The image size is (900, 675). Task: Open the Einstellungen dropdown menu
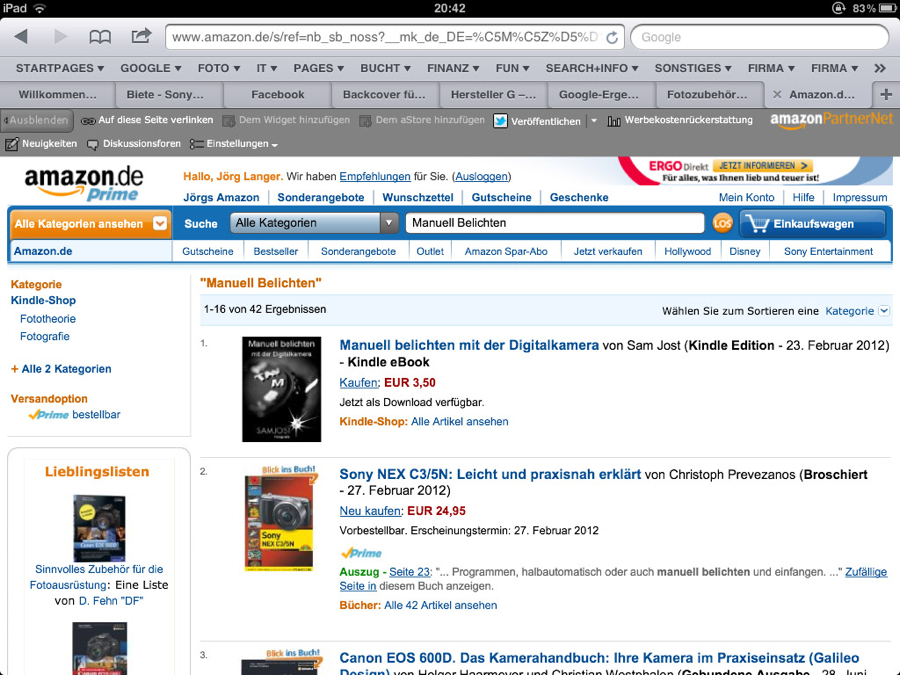click(234, 143)
